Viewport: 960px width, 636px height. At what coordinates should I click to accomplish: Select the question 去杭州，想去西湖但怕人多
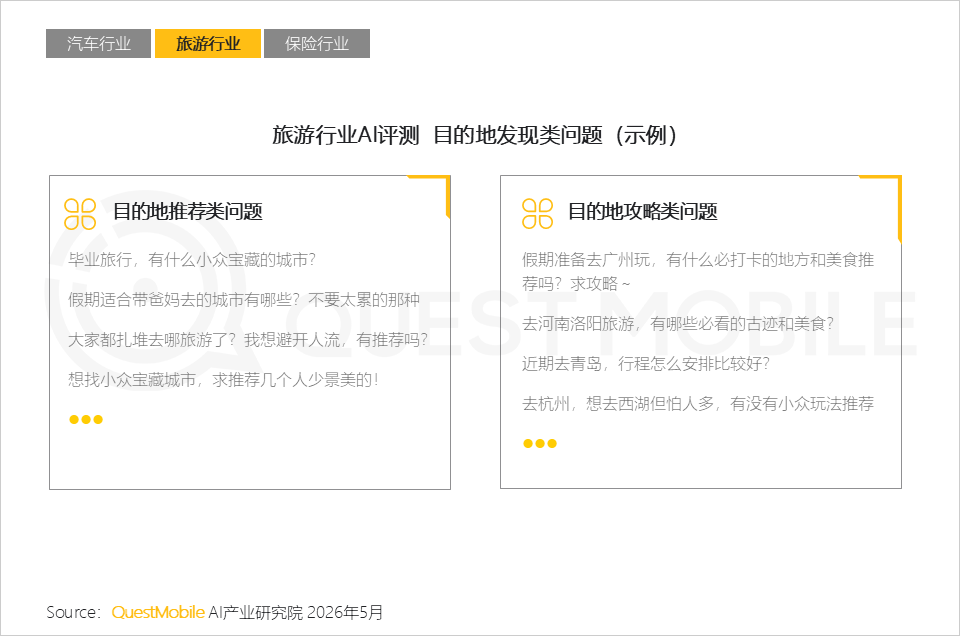pyautogui.click(x=698, y=403)
